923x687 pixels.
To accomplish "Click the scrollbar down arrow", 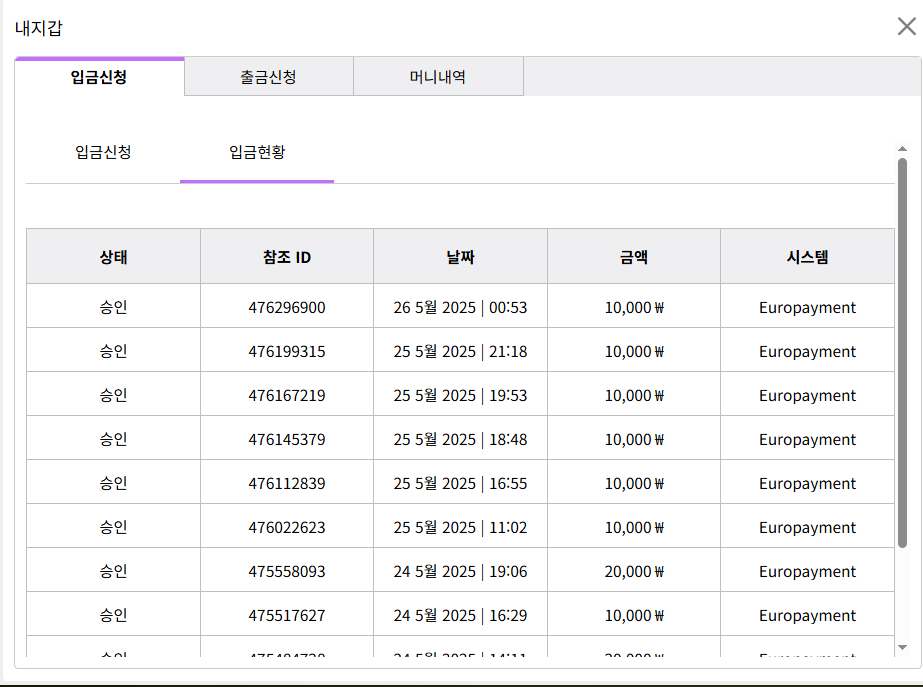I will [902, 647].
